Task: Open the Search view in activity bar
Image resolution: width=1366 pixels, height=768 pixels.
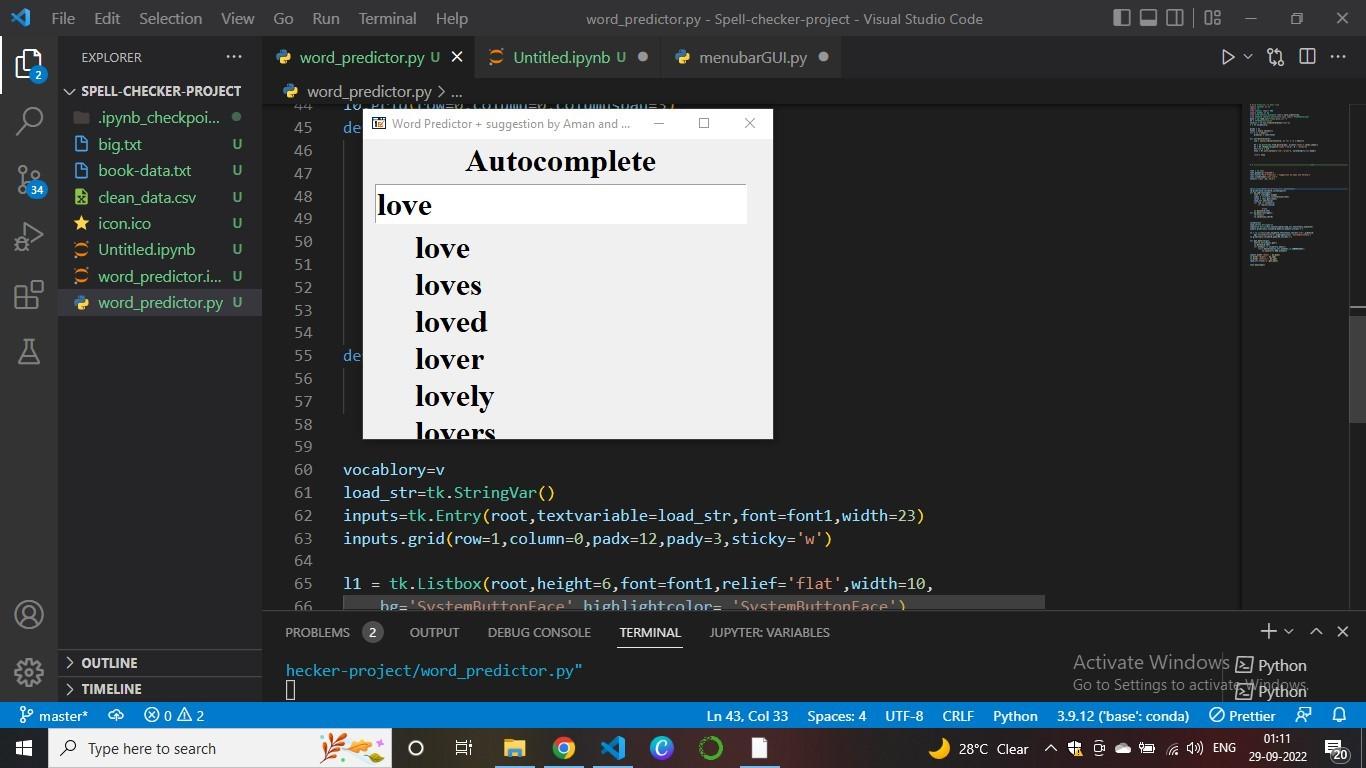Action: pos(29,122)
